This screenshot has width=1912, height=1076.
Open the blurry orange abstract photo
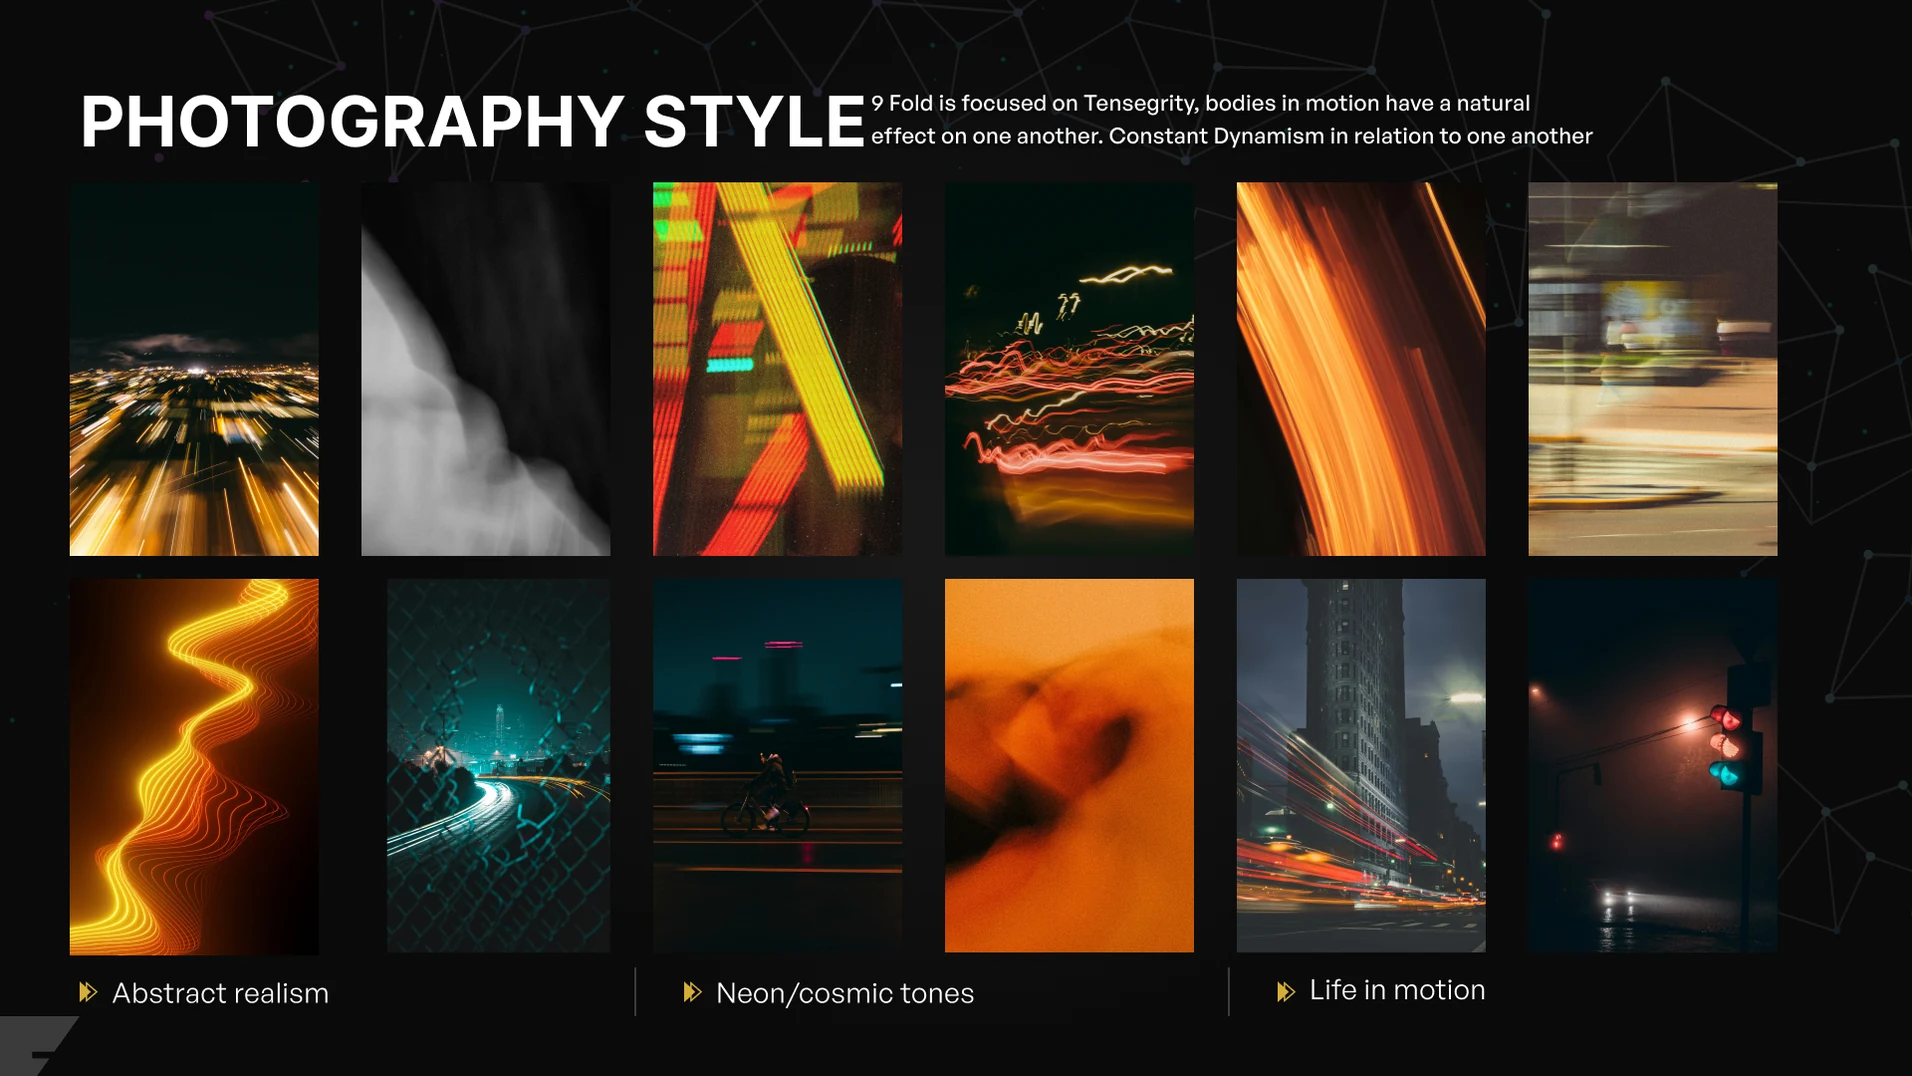pyautogui.click(x=1069, y=766)
